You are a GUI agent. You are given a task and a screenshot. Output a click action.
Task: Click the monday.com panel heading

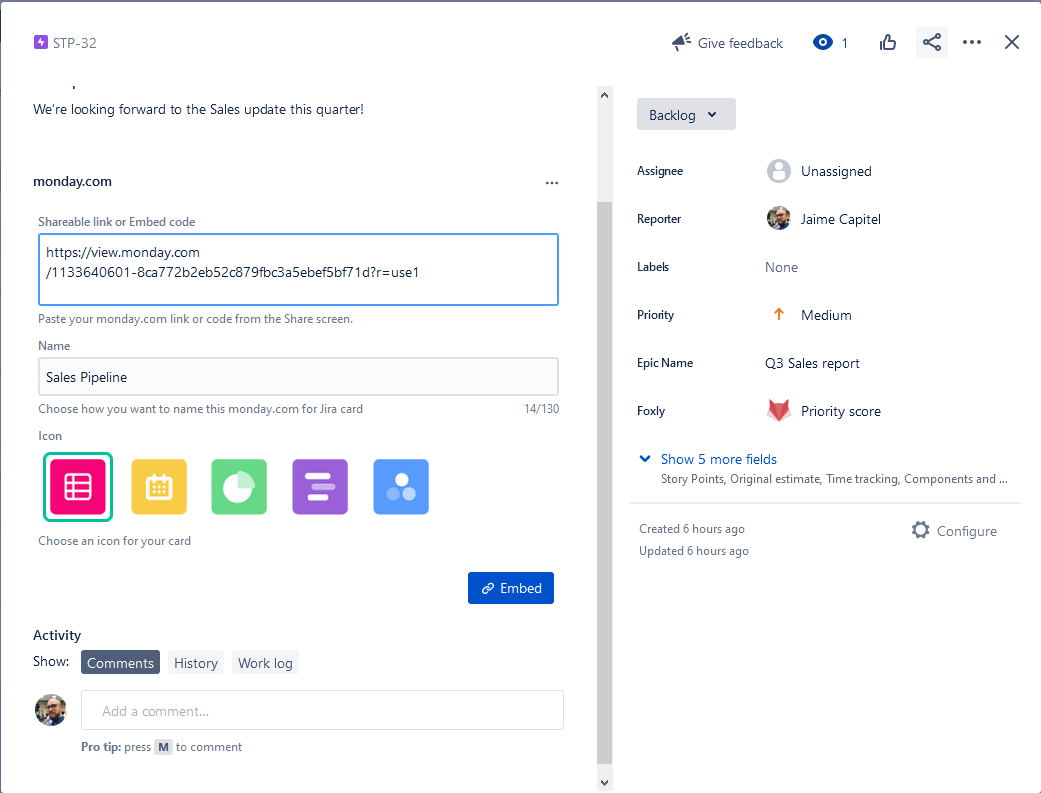[72, 181]
